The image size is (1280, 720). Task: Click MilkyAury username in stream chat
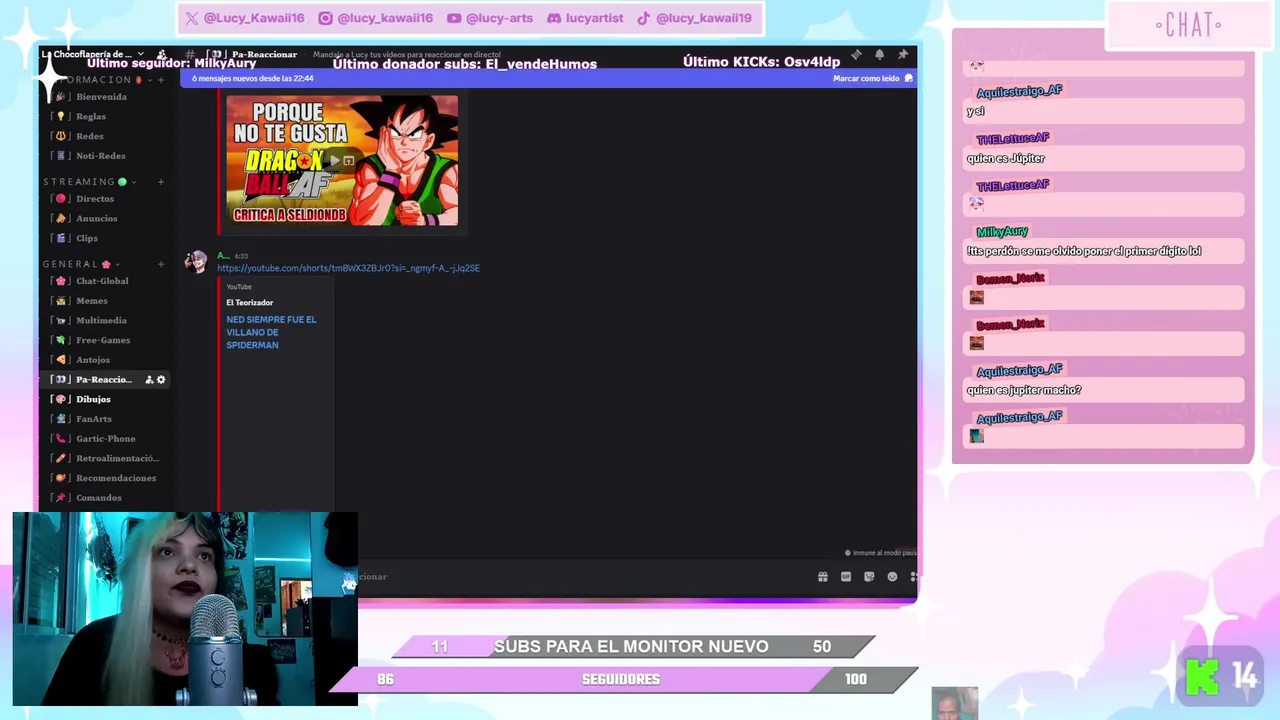coord(1002,232)
